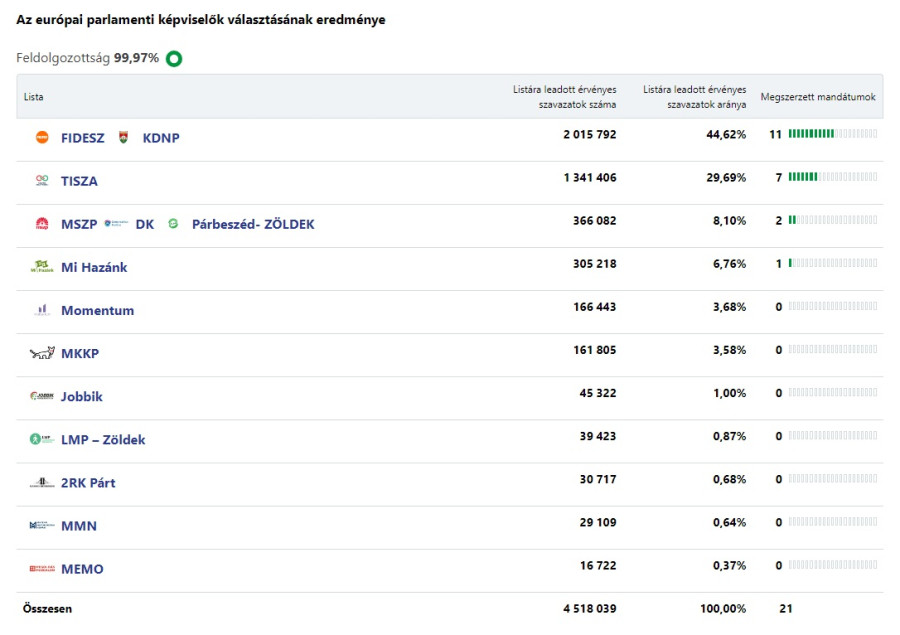Screen dimensions: 900x635
Task: Click the 'Feldolgozottság 99,97%' status text
Action: [x=87, y=58]
